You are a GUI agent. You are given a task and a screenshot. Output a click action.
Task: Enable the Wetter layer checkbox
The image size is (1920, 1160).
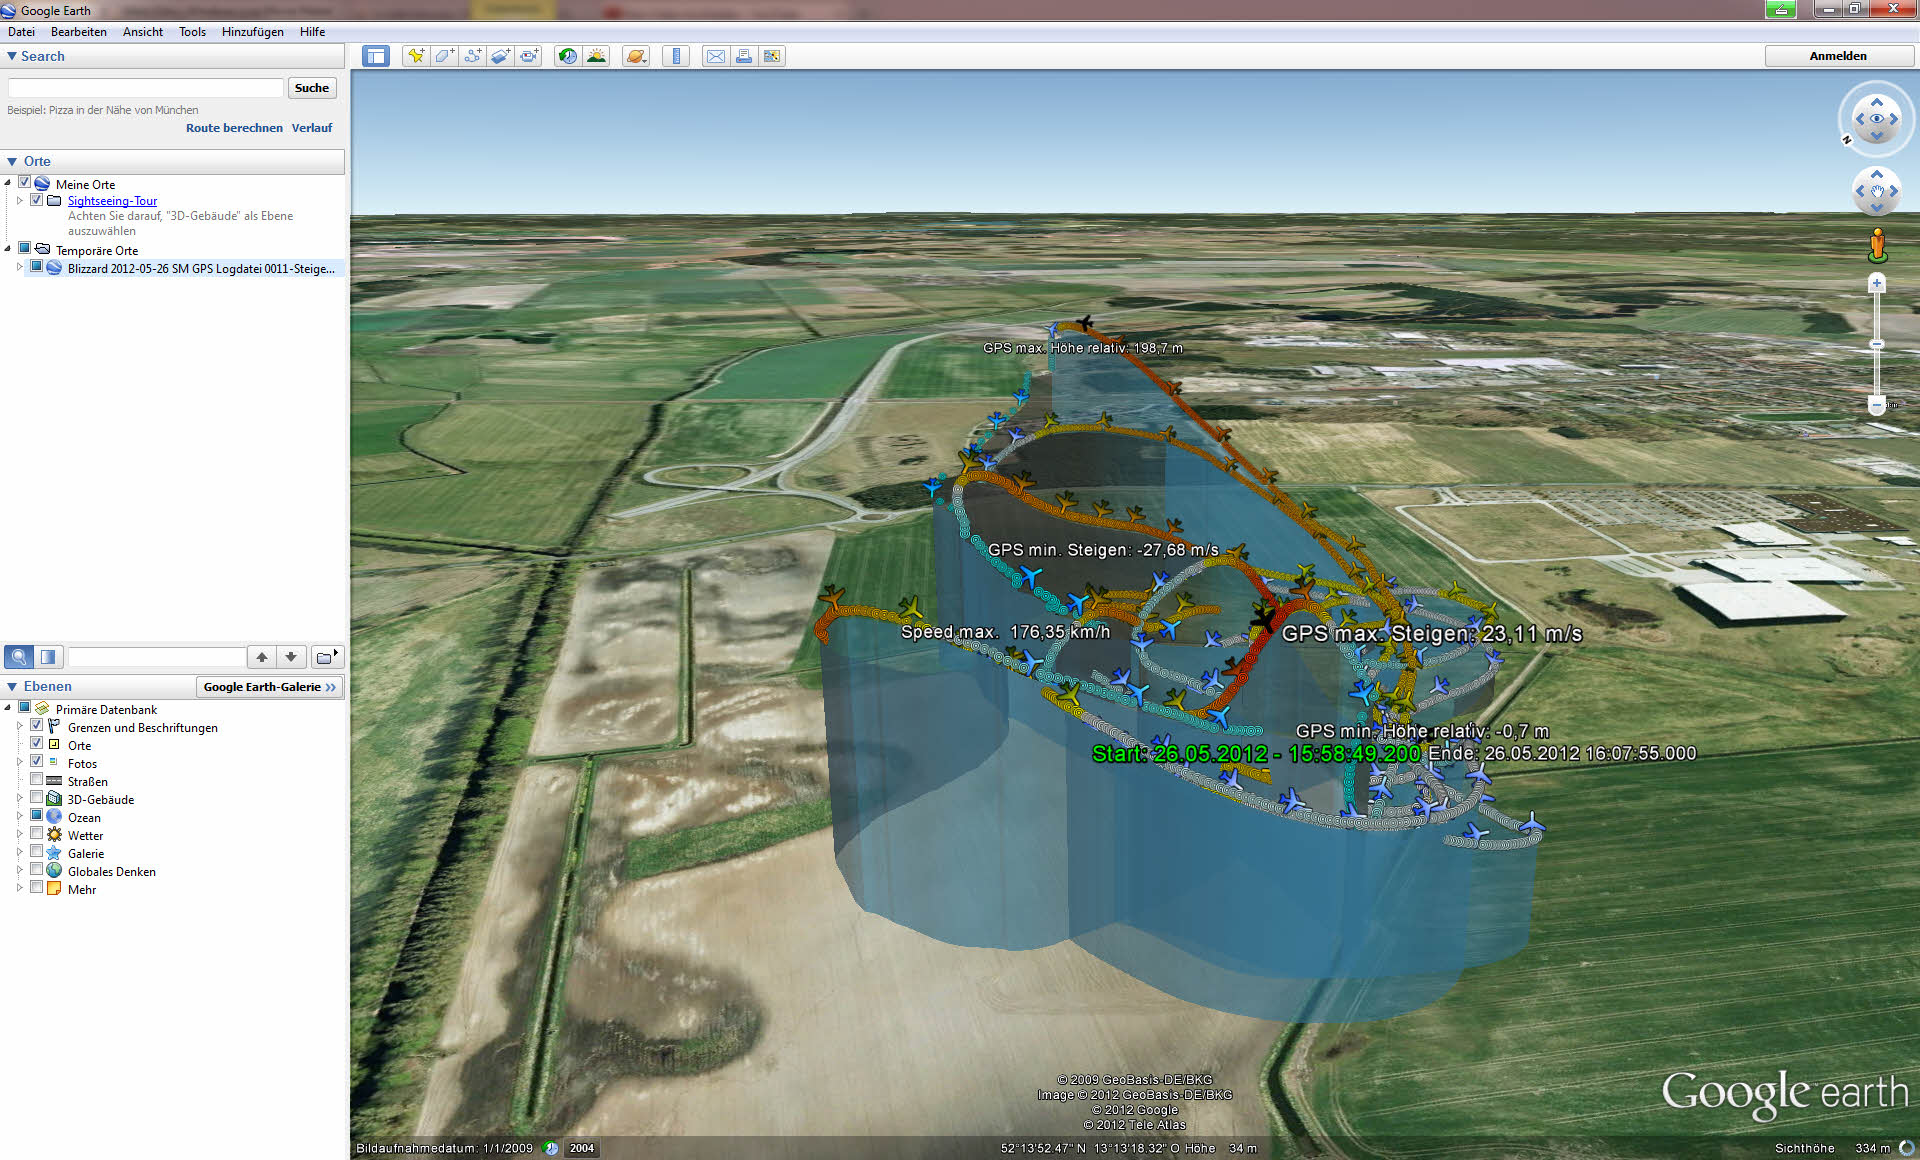(x=36, y=834)
